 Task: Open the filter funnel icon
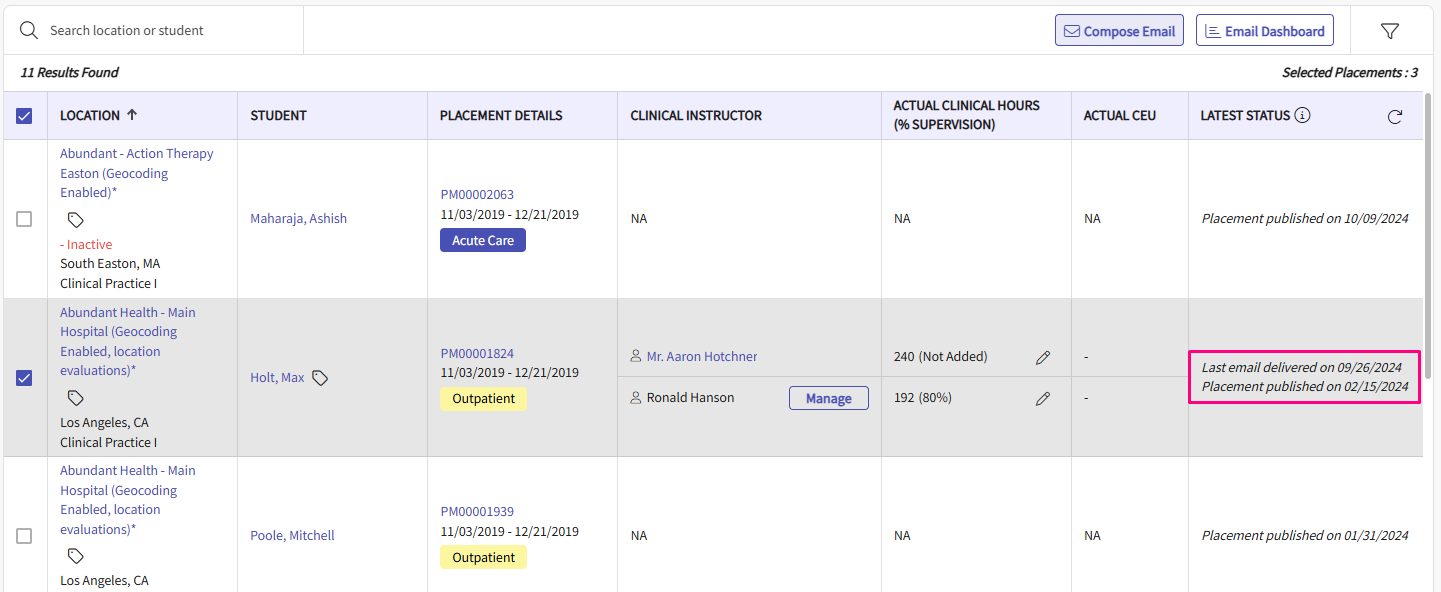click(1389, 31)
